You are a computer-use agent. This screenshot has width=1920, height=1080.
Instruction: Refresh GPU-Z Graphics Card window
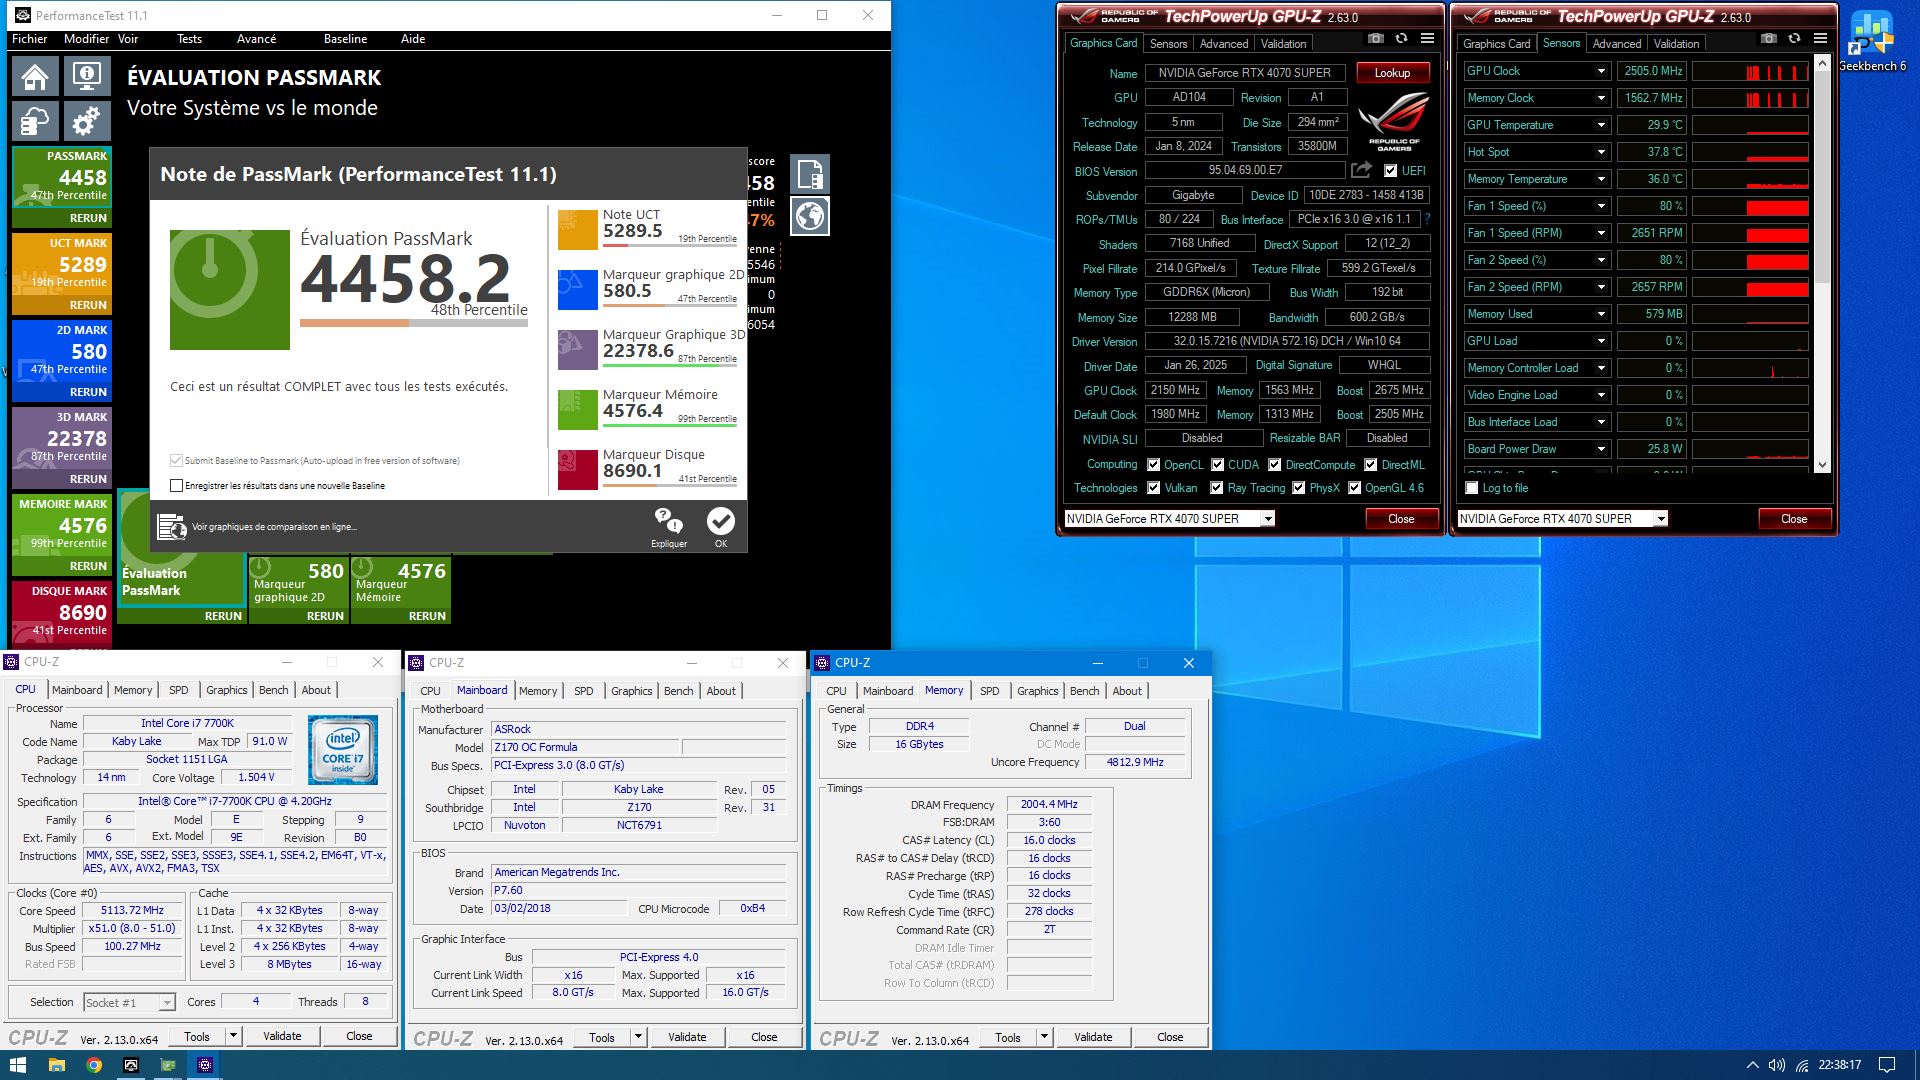1401,39
